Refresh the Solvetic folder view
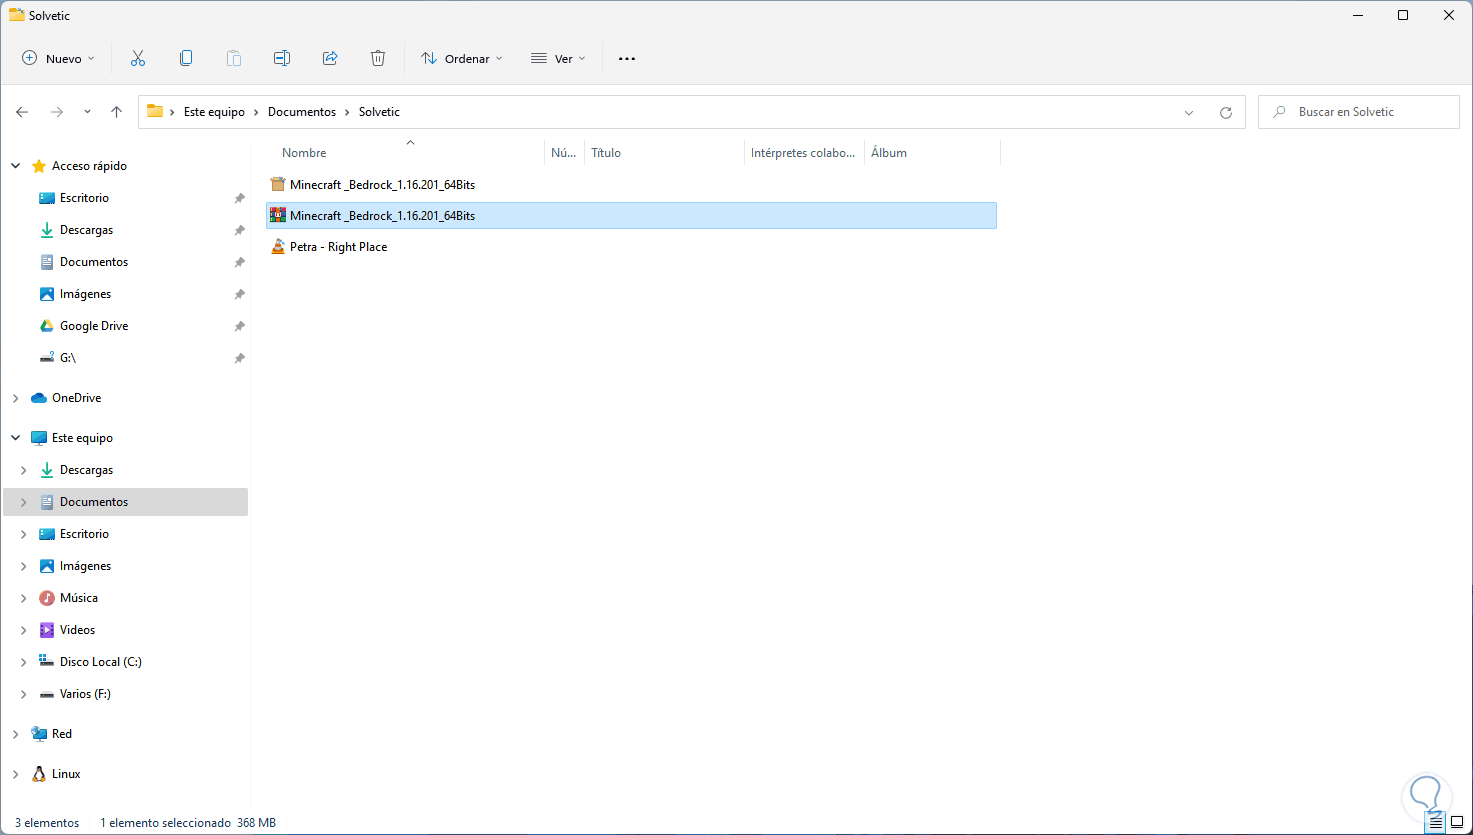 [1226, 113]
